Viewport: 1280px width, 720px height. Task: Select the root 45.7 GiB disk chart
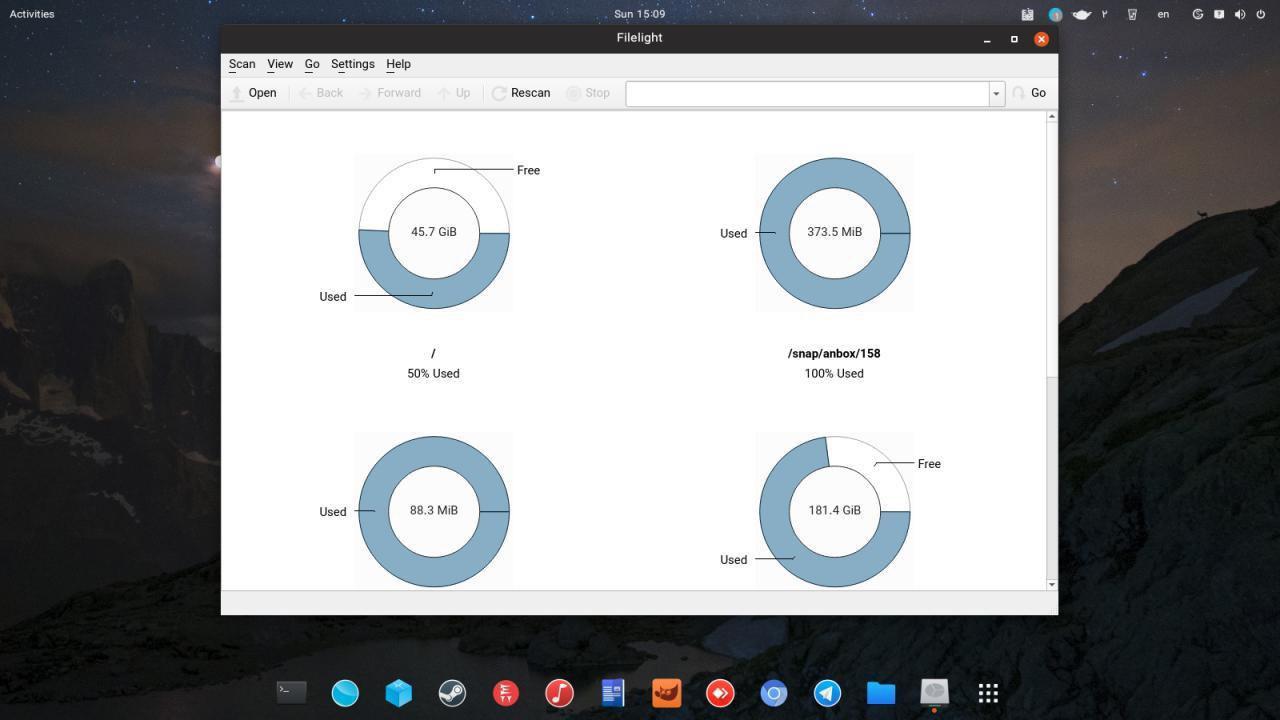[434, 233]
